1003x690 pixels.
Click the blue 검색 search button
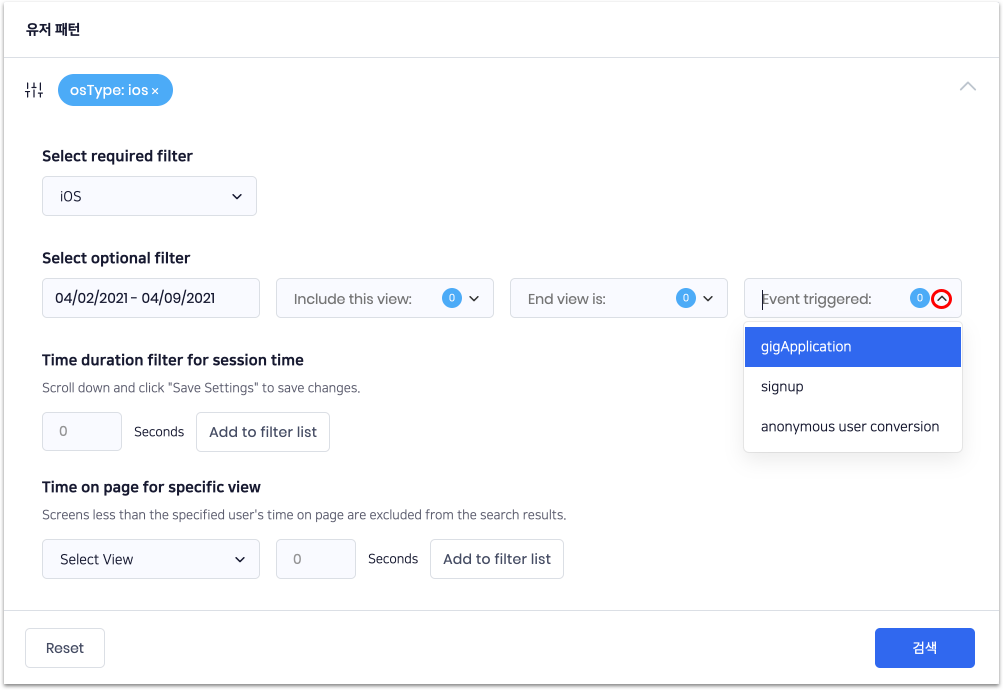click(924, 648)
